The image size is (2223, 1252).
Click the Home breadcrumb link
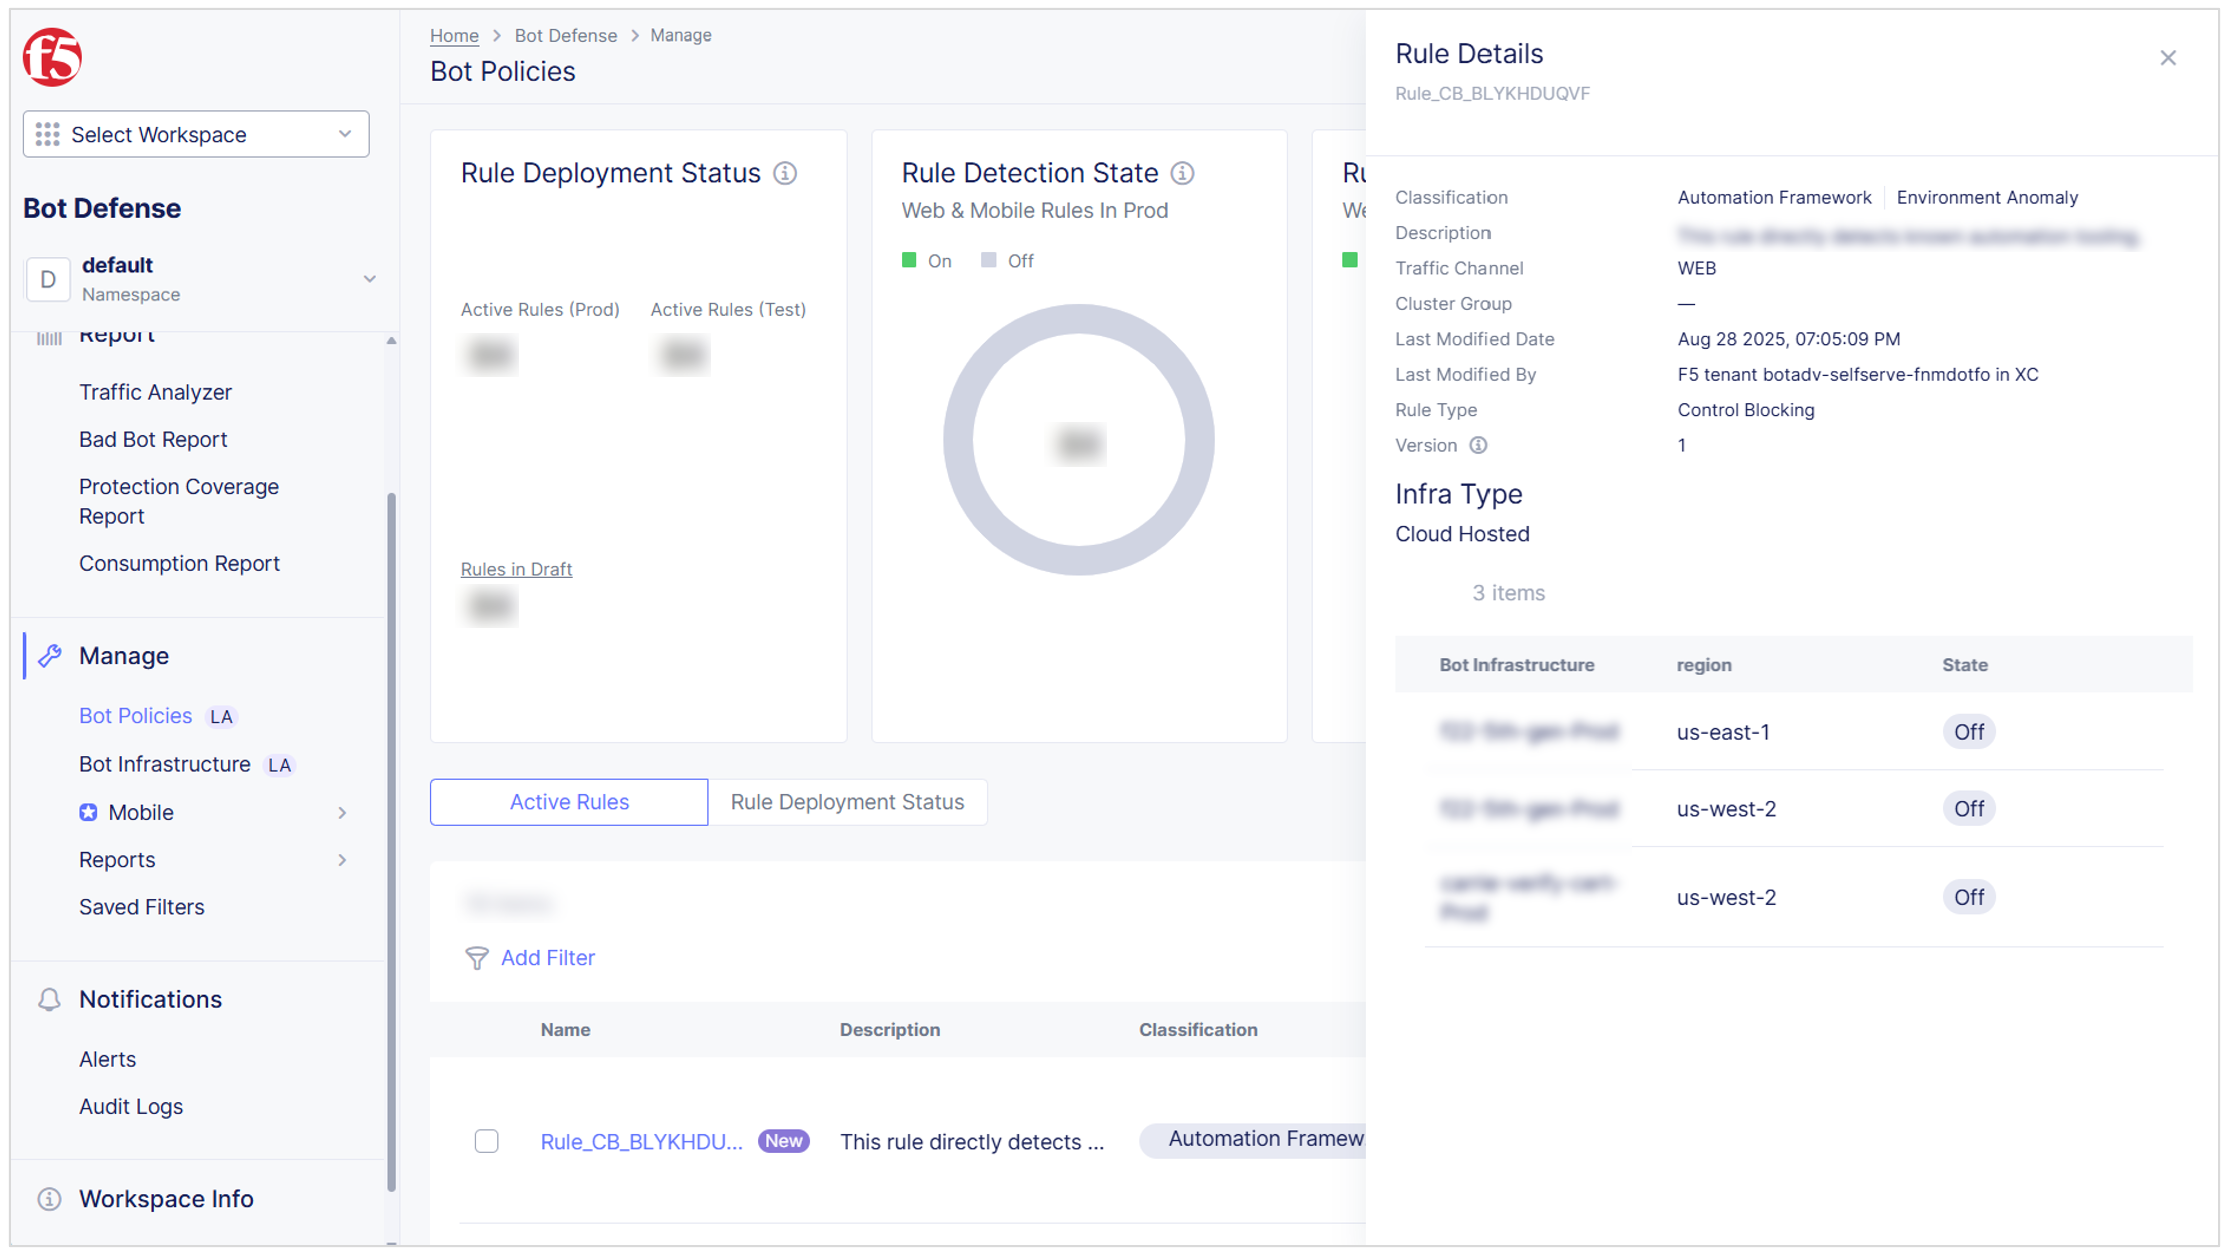point(454,36)
